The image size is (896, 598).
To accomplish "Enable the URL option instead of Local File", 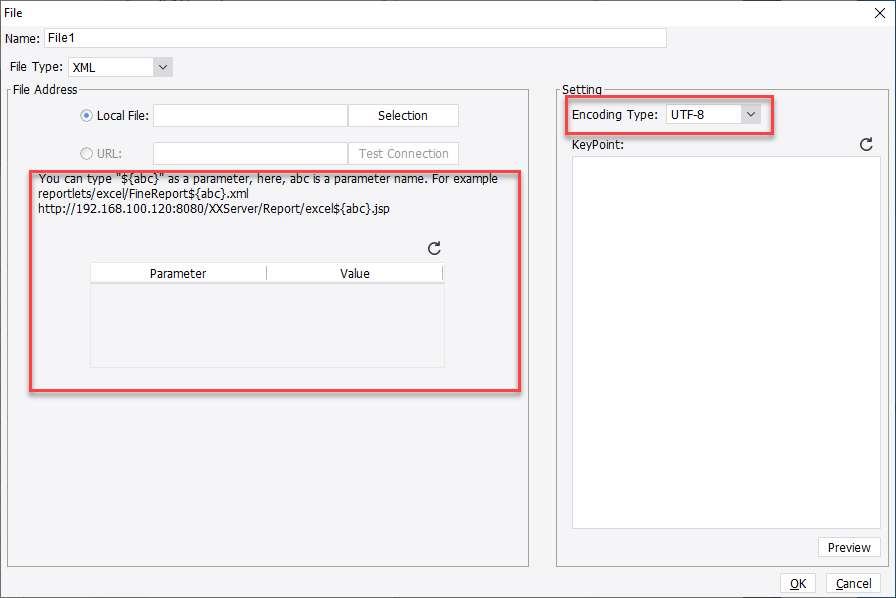I will (x=86, y=153).
